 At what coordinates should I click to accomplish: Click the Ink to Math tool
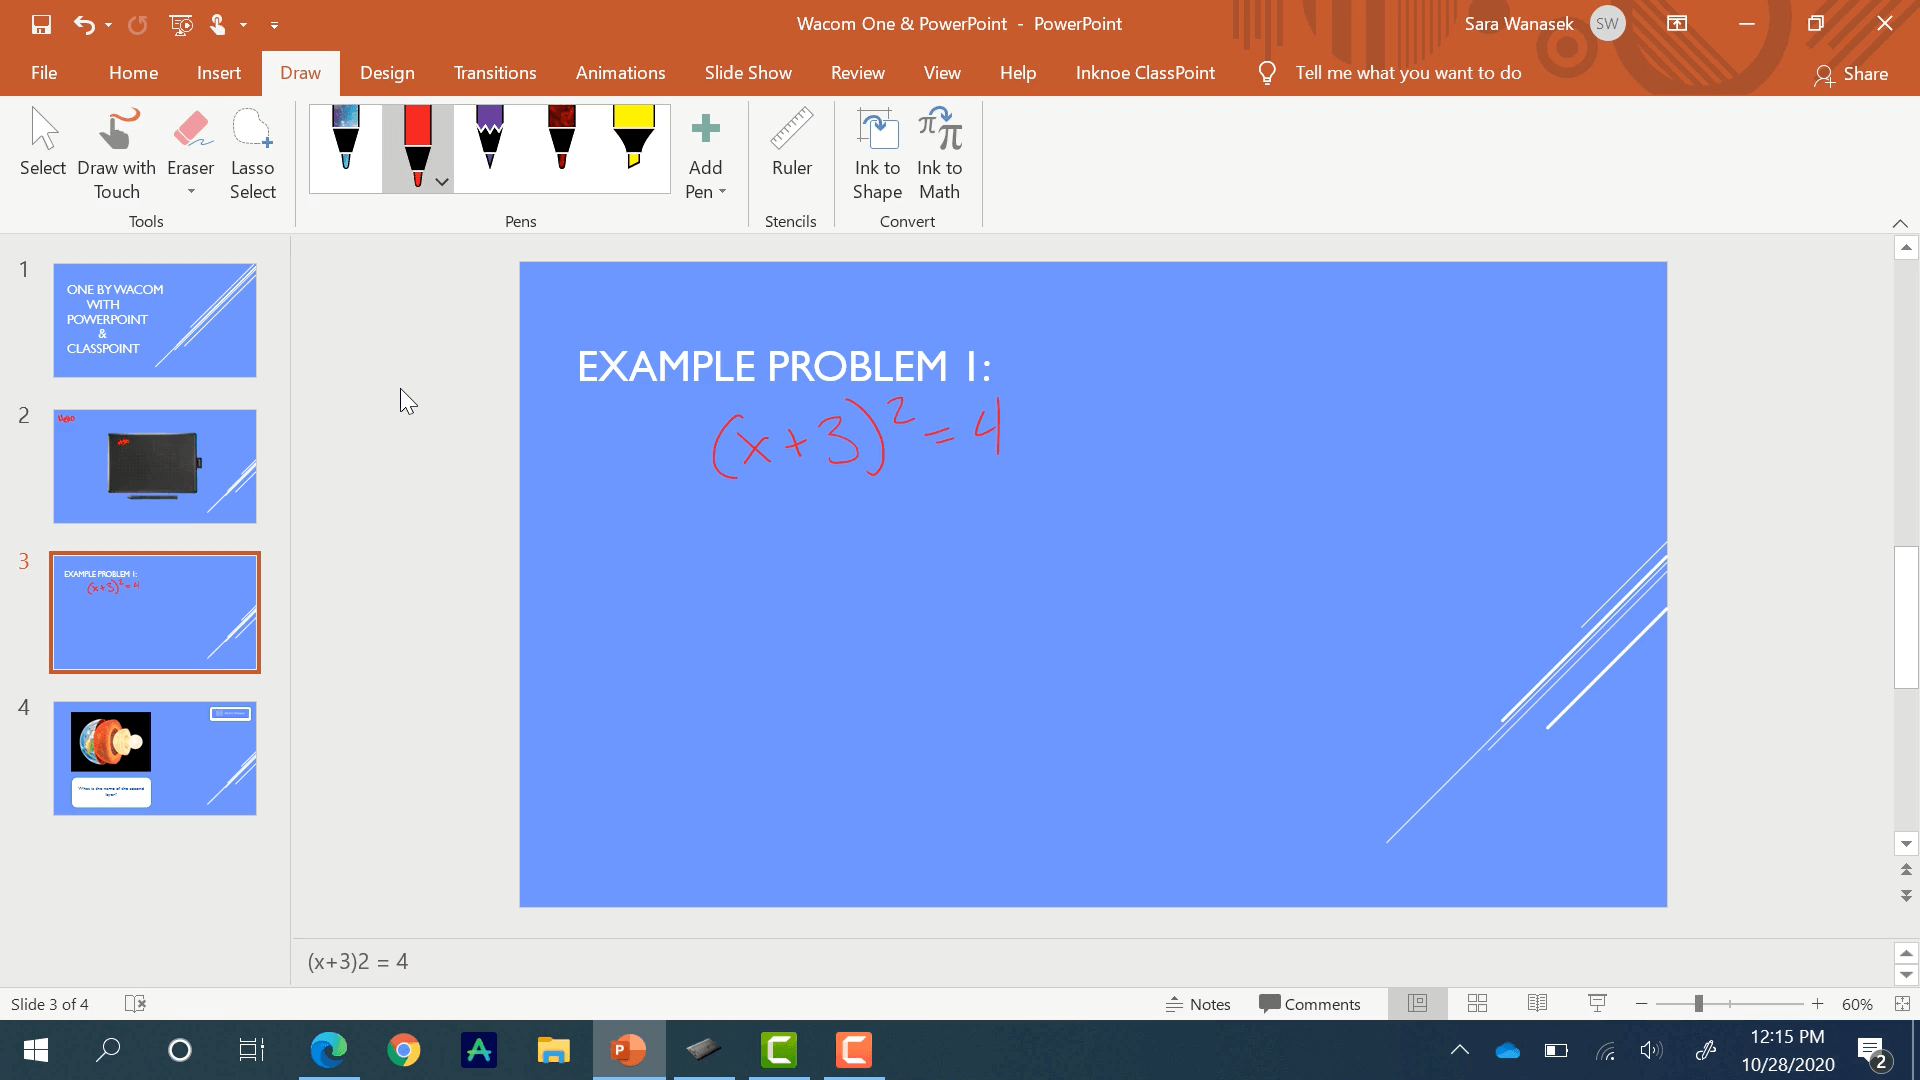click(x=940, y=153)
